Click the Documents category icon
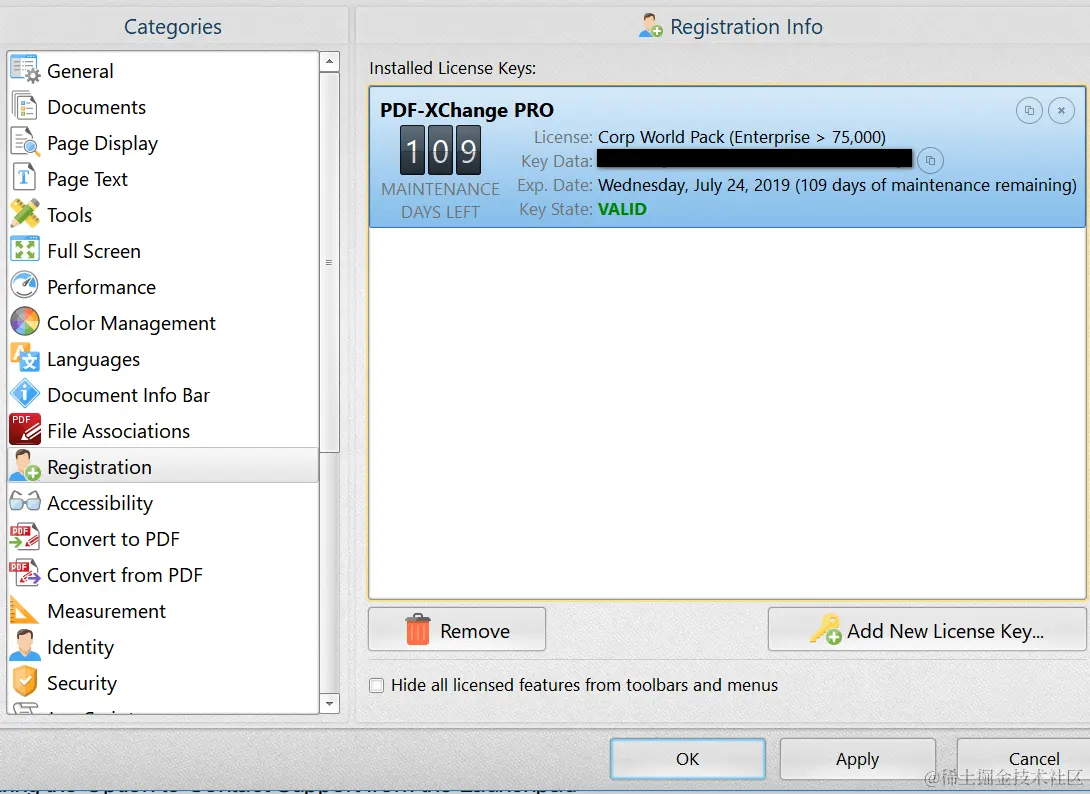1090x794 pixels. (25, 106)
